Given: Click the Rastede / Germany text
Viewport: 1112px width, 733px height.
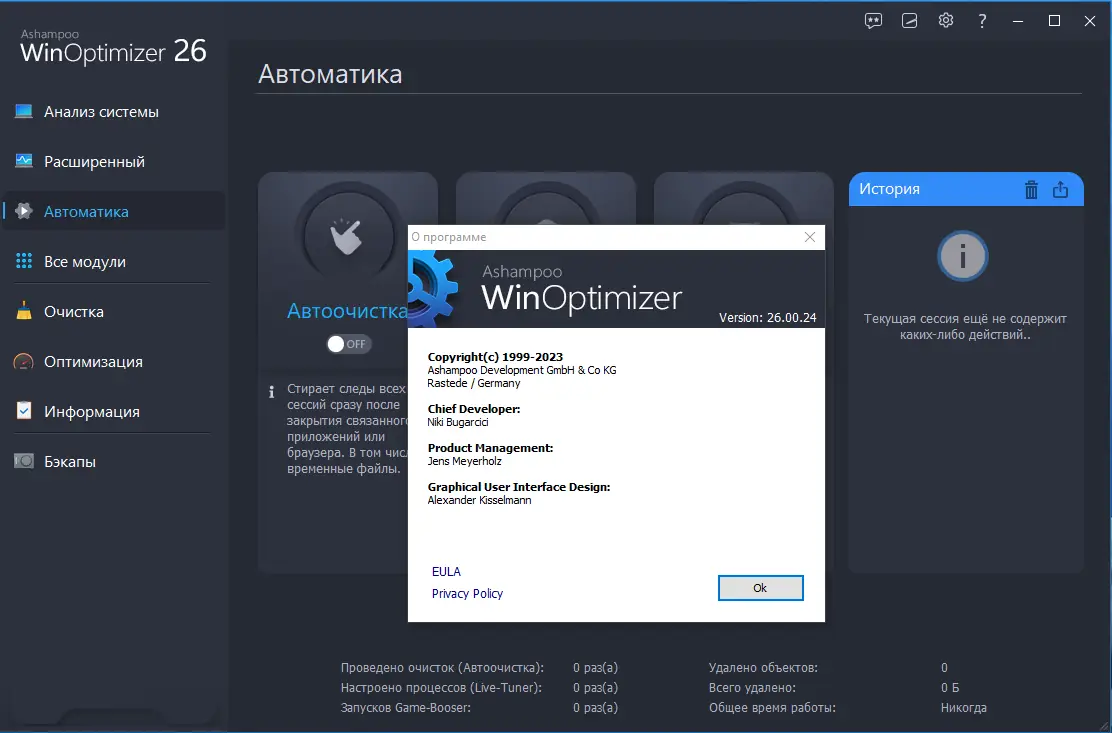Looking at the screenshot, I should click(x=474, y=383).
